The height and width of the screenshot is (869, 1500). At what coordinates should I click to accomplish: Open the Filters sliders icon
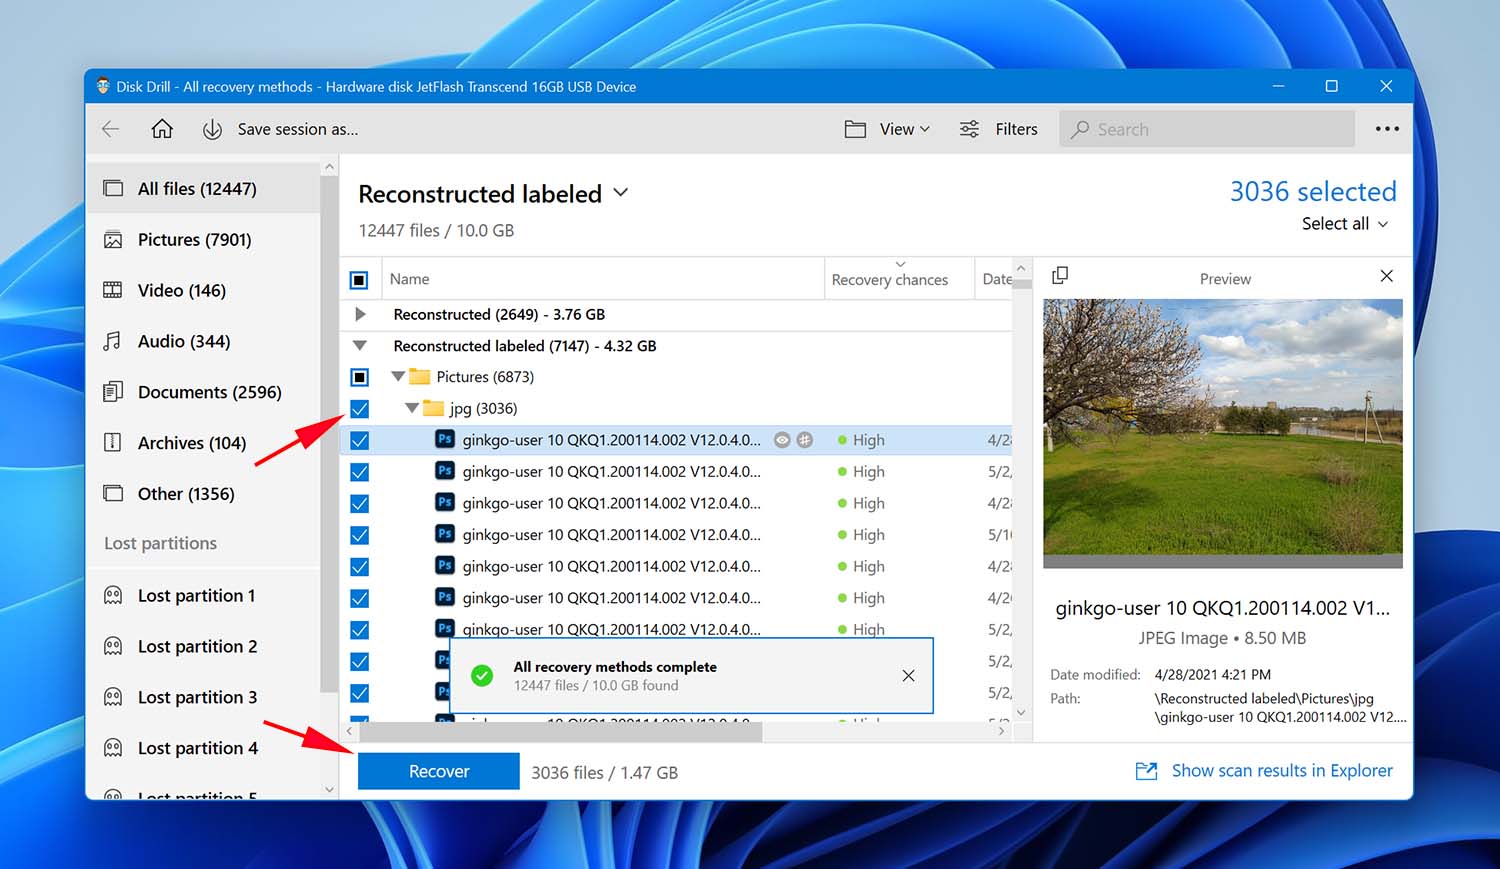tap(969, 129)
